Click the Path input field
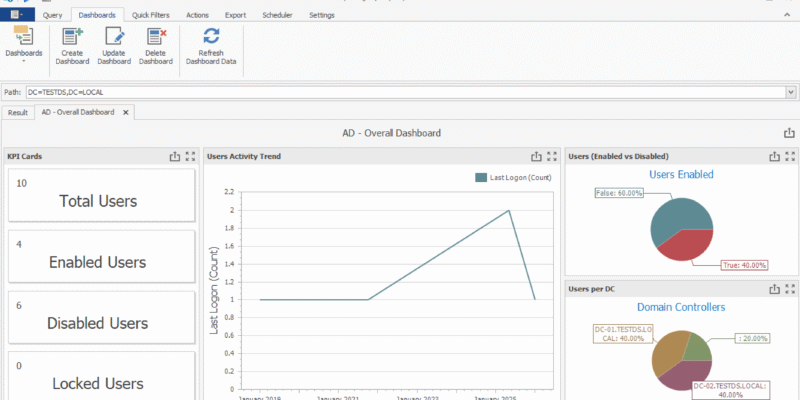The image size is (800, 400). click(x=406, y=92)
